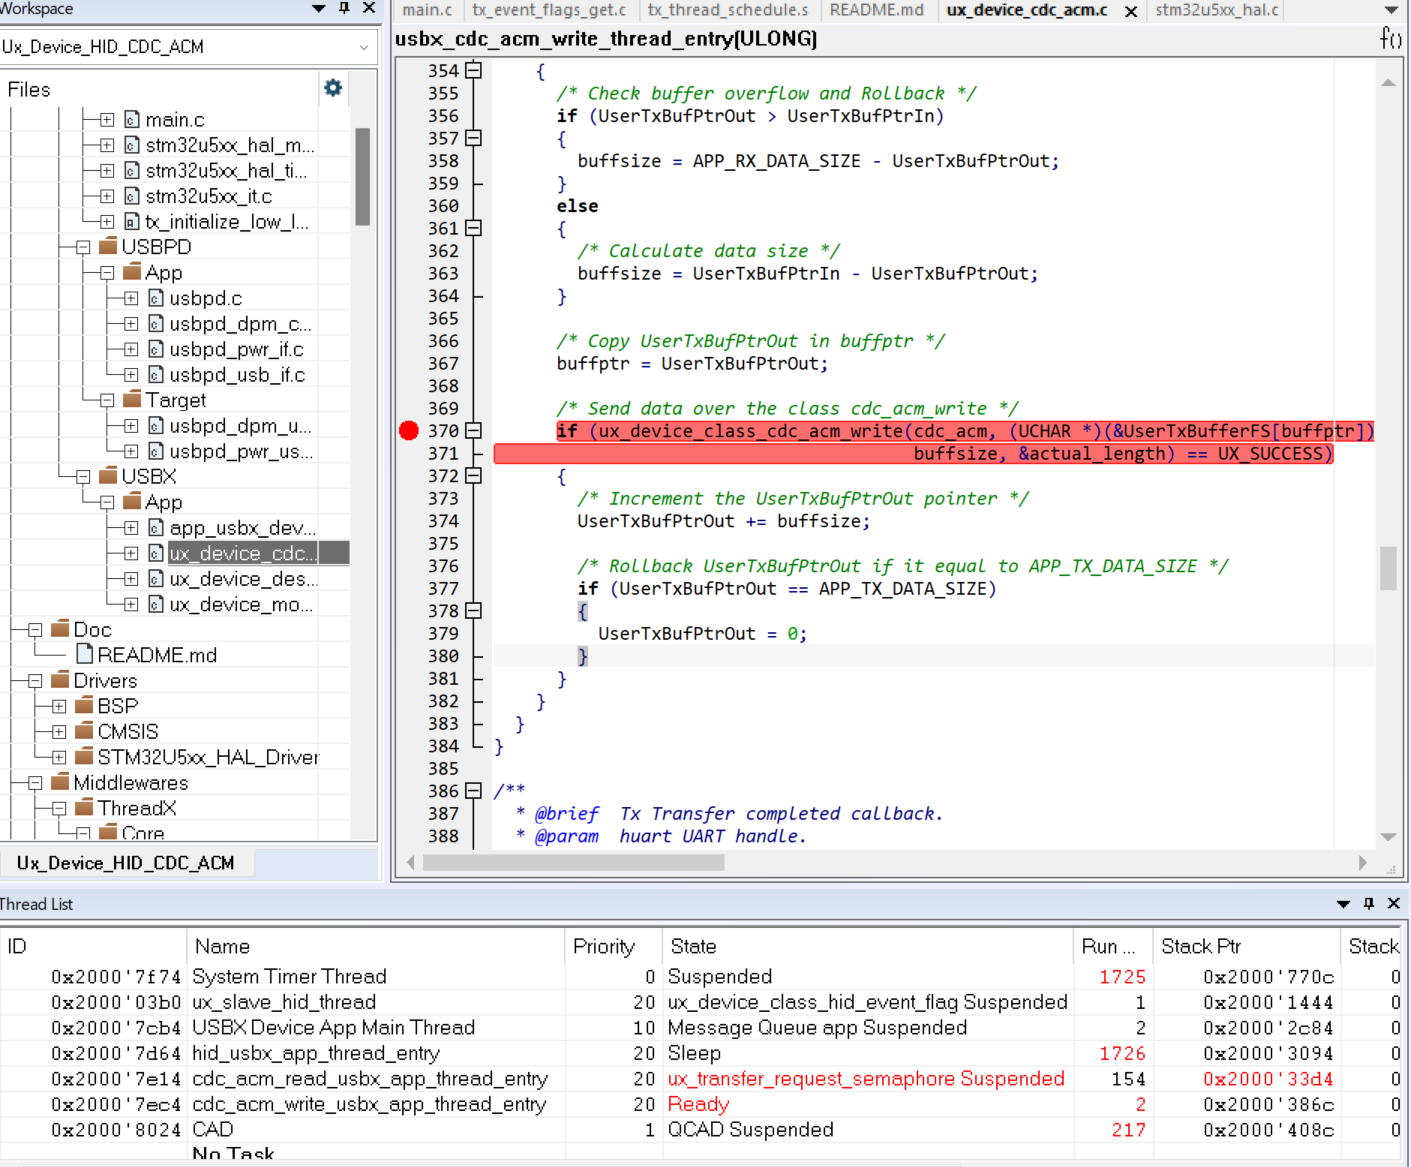Pin the Thread List panel with the pushpin icon
The image size is (1411, 1167).
coord(1368,903)
